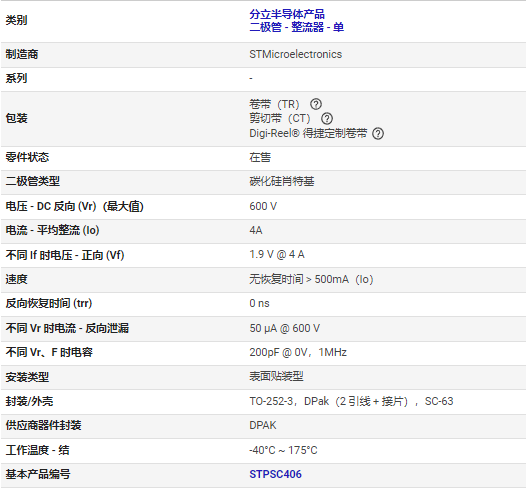Click the 碳化硅肖特基 diode type value

(281, 181)
